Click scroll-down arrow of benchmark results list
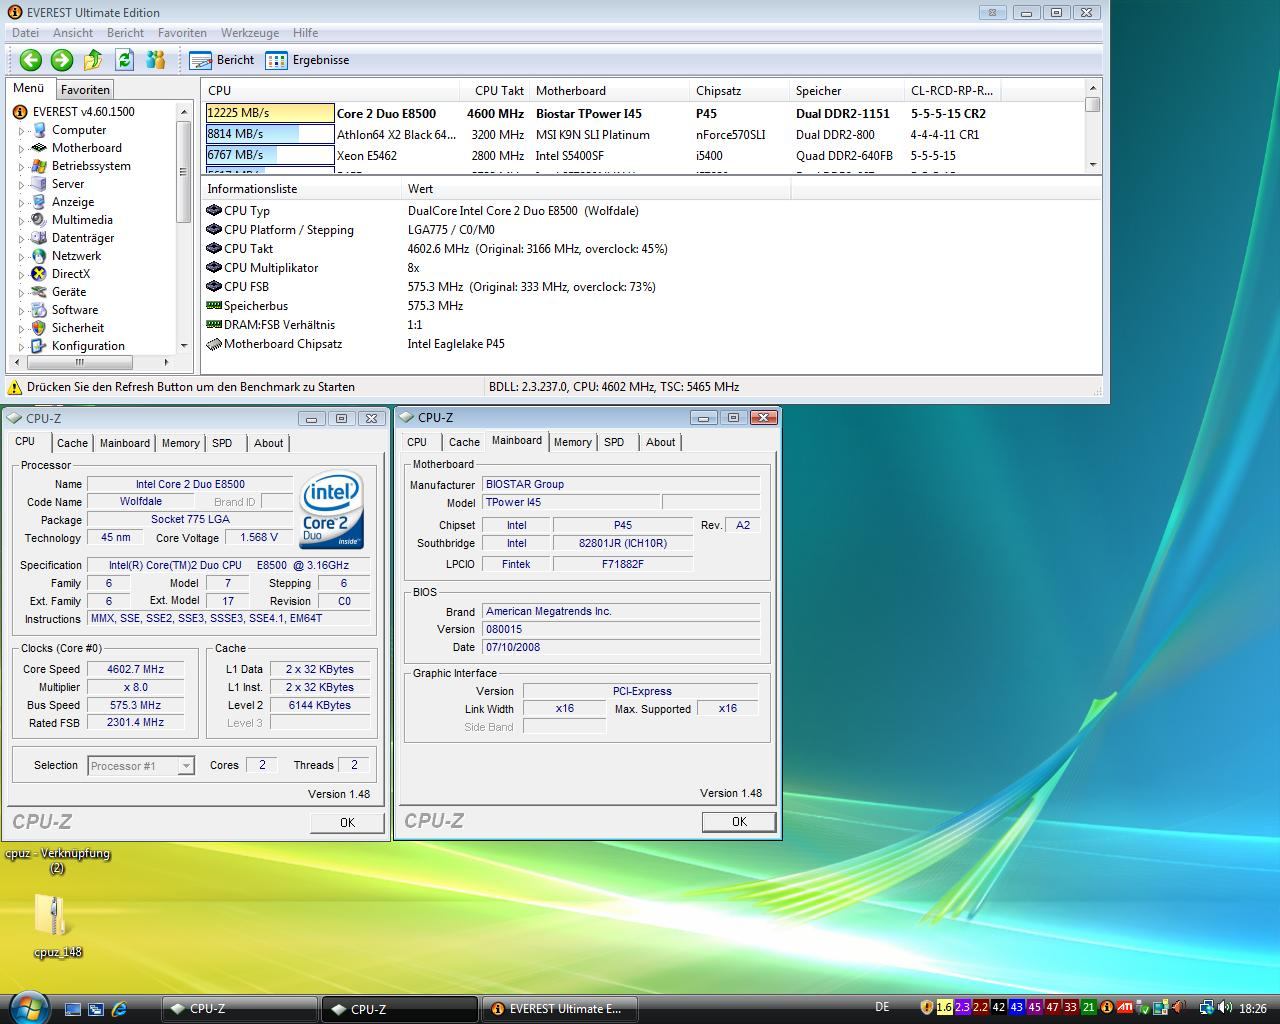The image size is (1280, 1024). pyautogui.click(x=1093, y=164)
